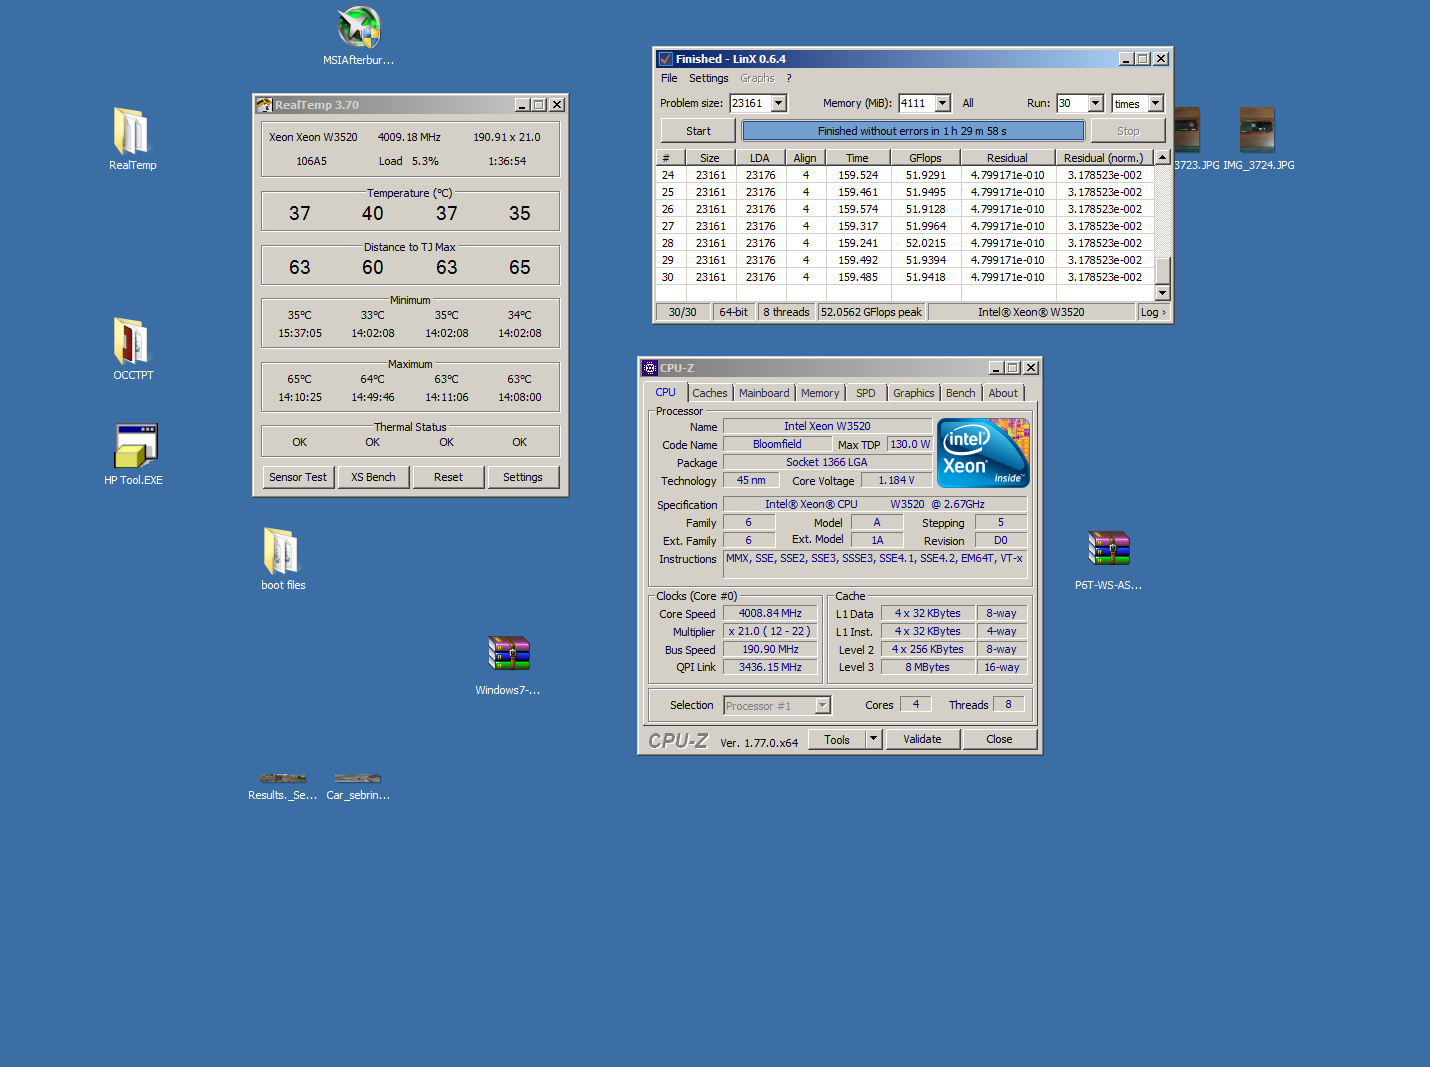1430x1067 pixels.
Task: Click Reset button in RealTemp
Action: (x=448, y=477)
